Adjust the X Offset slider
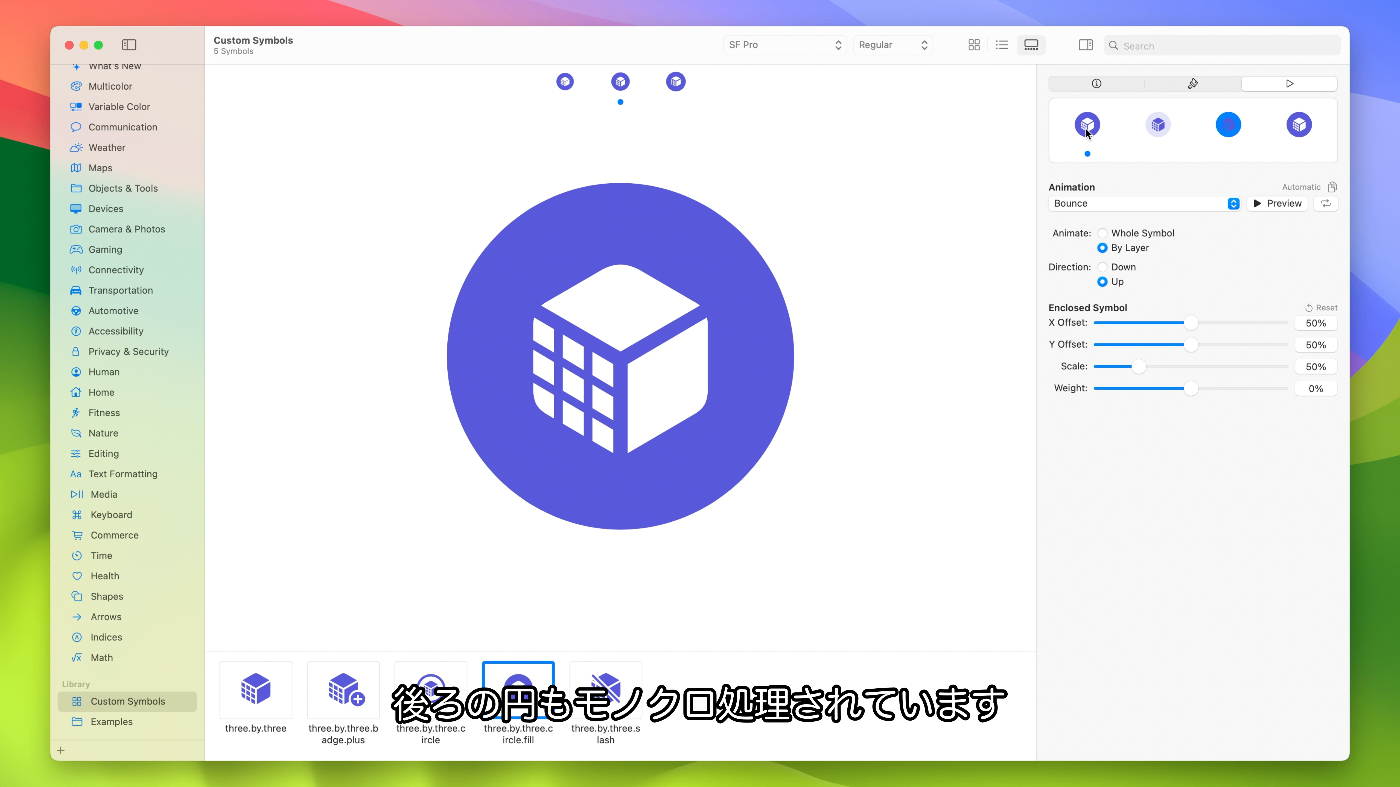 [1191, 323]
